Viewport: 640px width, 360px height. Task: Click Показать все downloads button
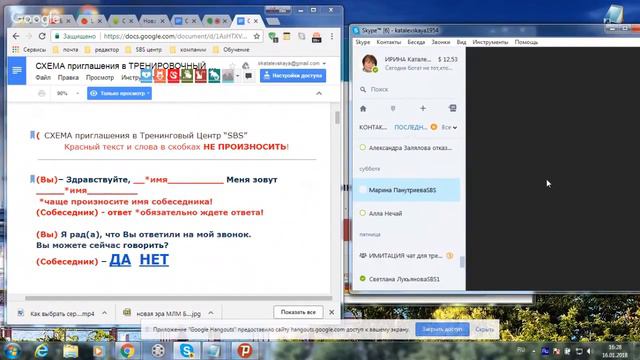coord(298,312)
